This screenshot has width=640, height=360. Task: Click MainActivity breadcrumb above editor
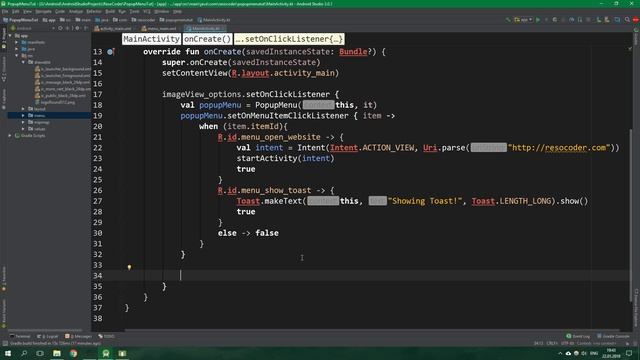(151, 39)
